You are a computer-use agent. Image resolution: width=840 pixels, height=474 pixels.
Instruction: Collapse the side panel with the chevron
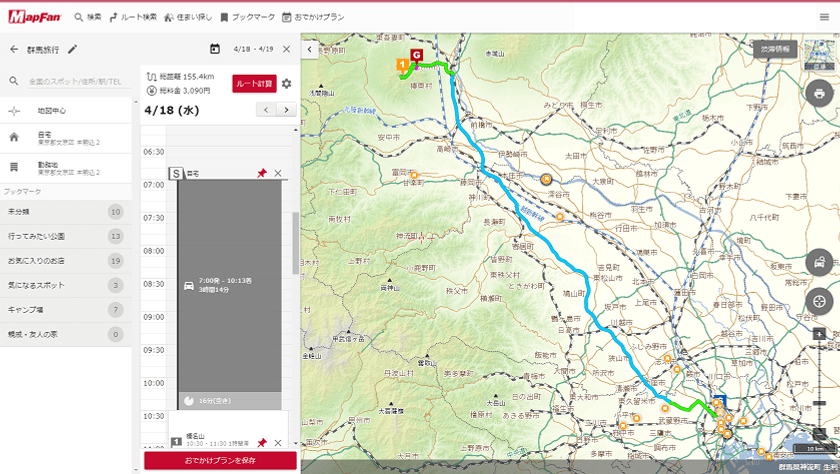[310, 49]
